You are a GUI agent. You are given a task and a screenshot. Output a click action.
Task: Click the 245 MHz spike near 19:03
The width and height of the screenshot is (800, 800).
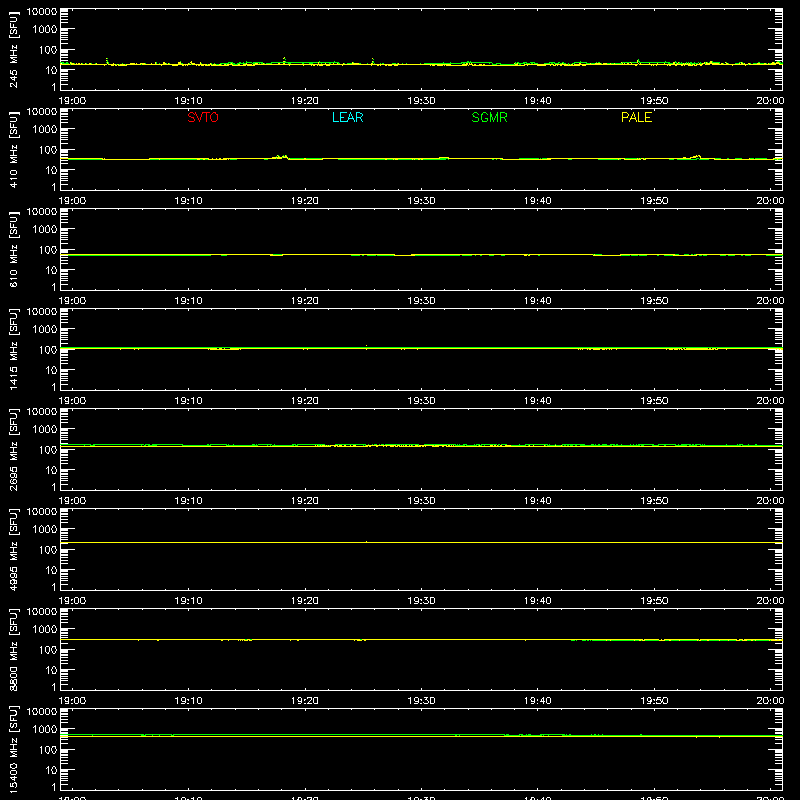pyautogui.click(x=107, y=61)
